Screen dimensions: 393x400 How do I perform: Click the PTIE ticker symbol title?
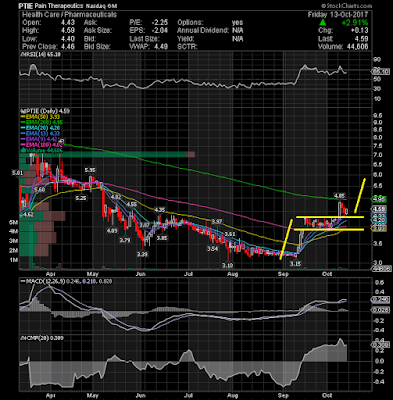[x=25, y=6]
